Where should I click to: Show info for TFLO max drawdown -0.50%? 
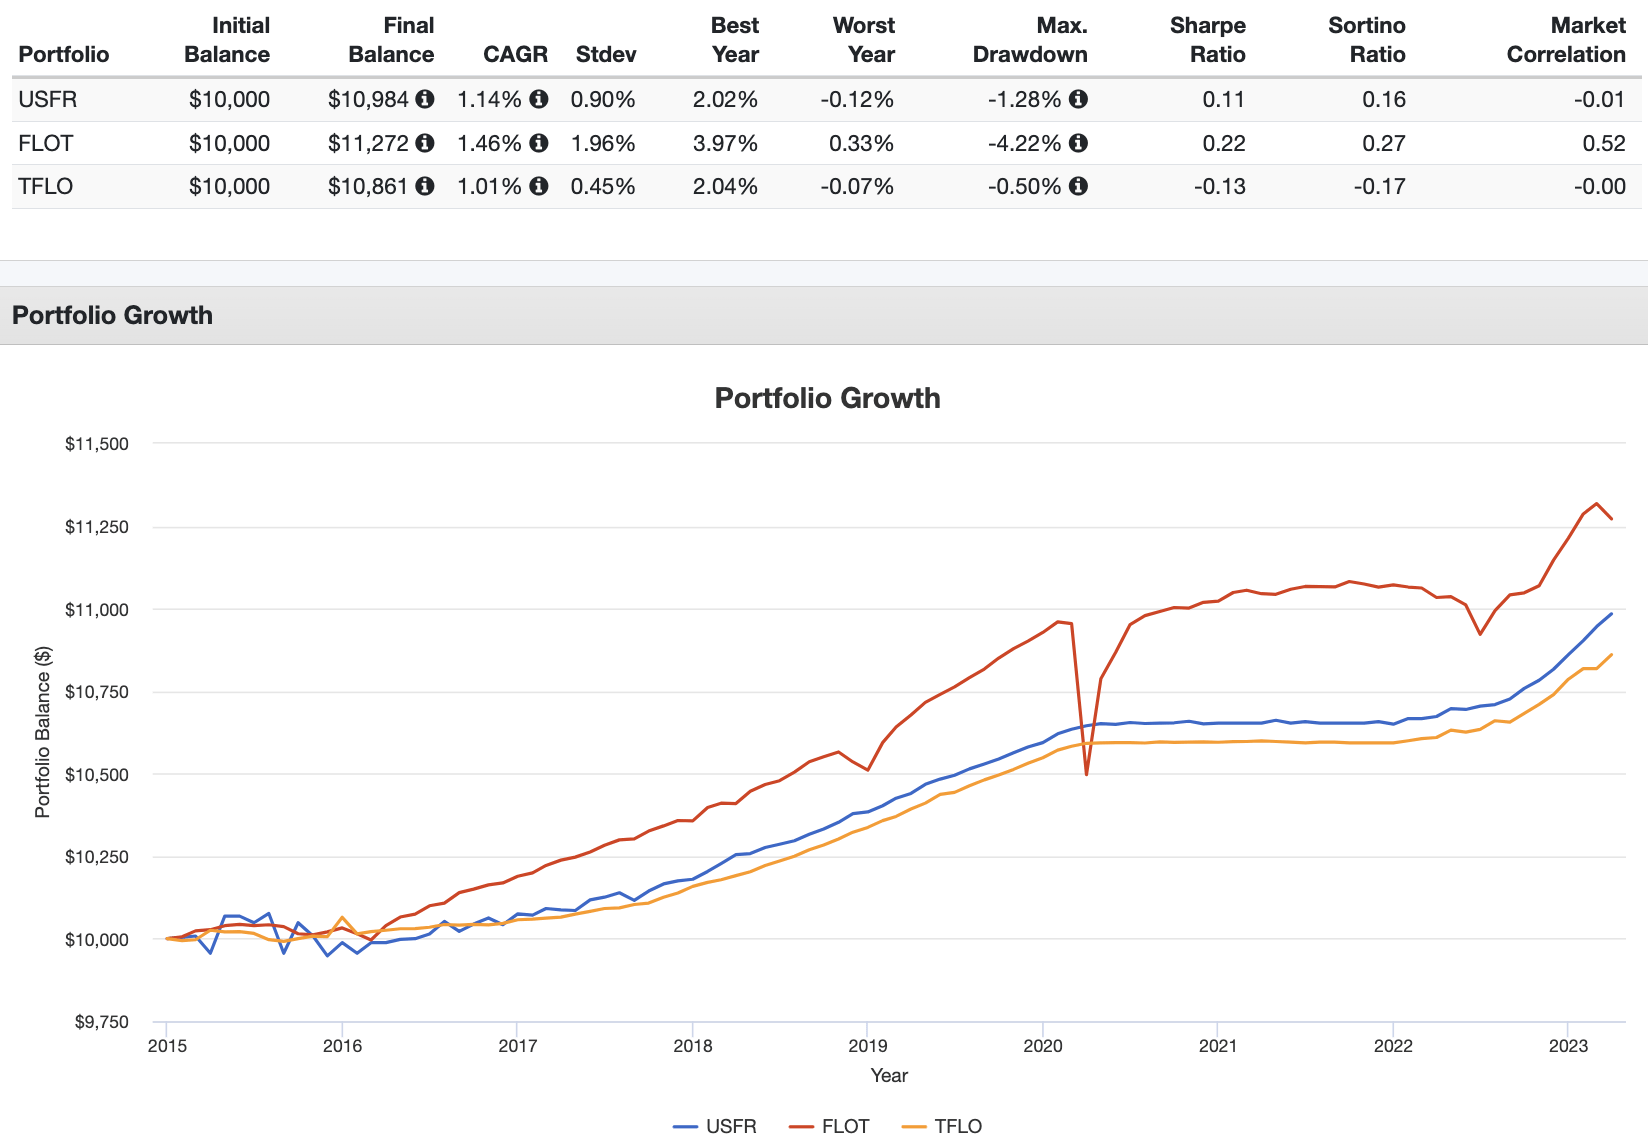click(x=1078, y=186)
